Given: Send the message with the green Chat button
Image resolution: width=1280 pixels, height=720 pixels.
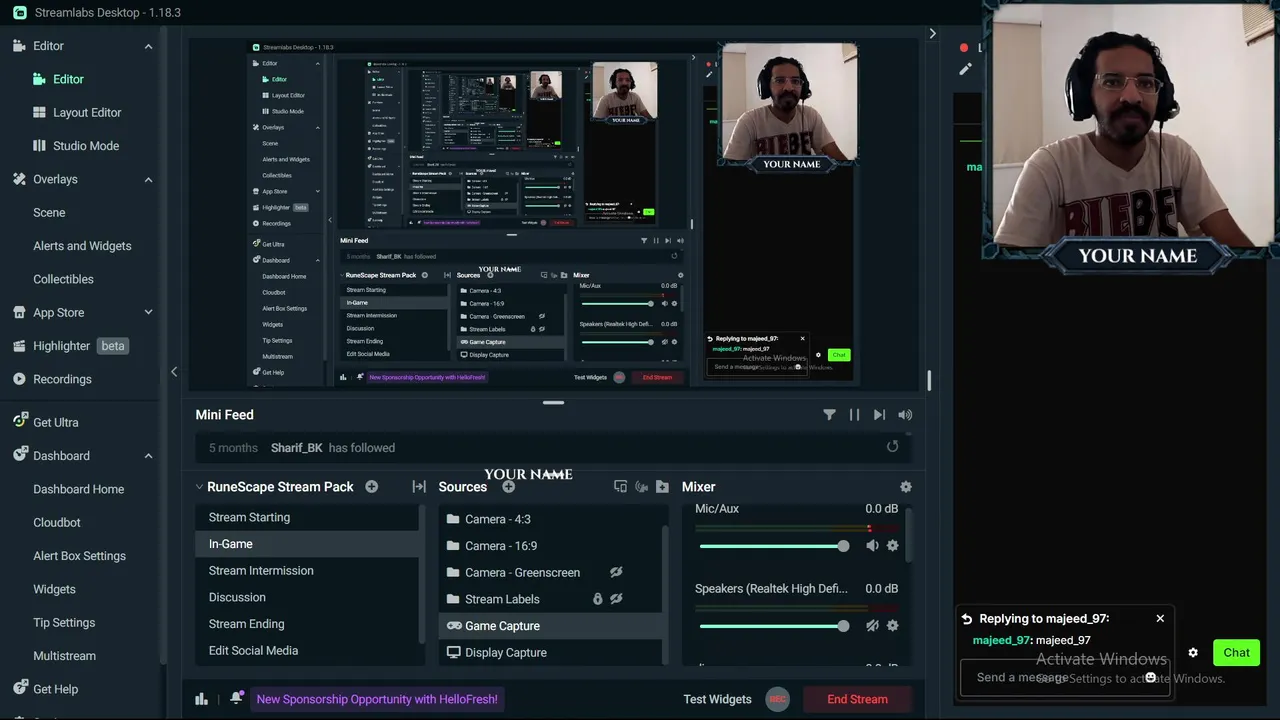Looking at the screenshot, I should tap(1236, 652).
